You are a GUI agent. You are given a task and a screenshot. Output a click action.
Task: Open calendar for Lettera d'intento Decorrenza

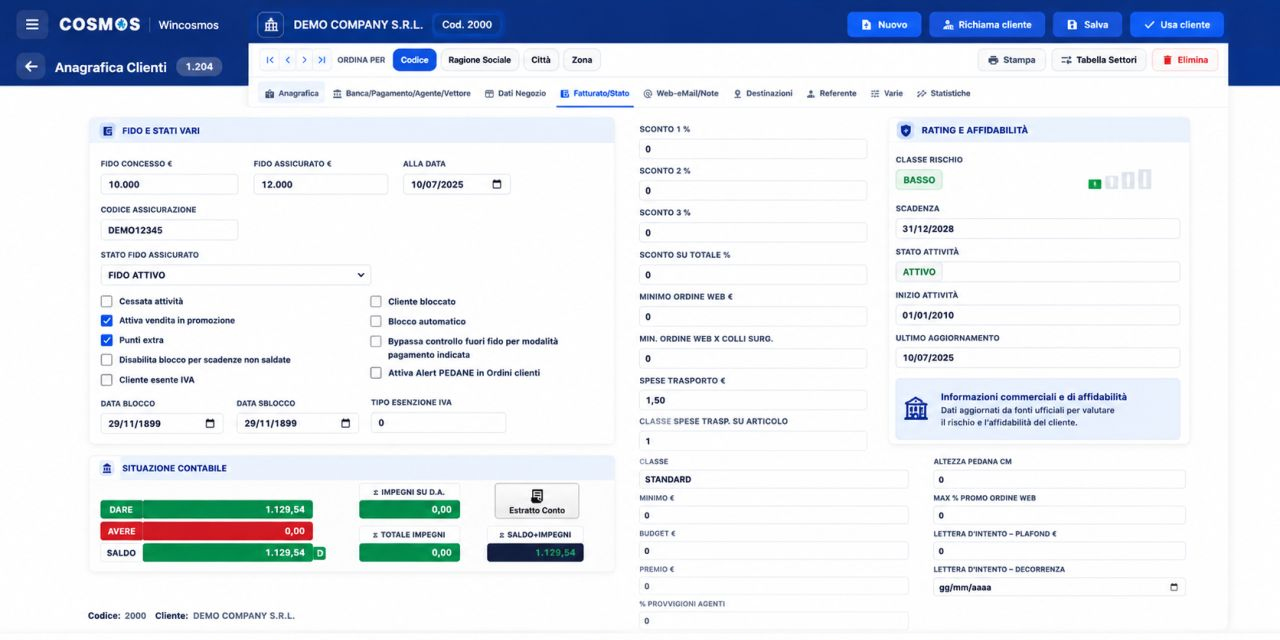click(x=1173, y=587)
